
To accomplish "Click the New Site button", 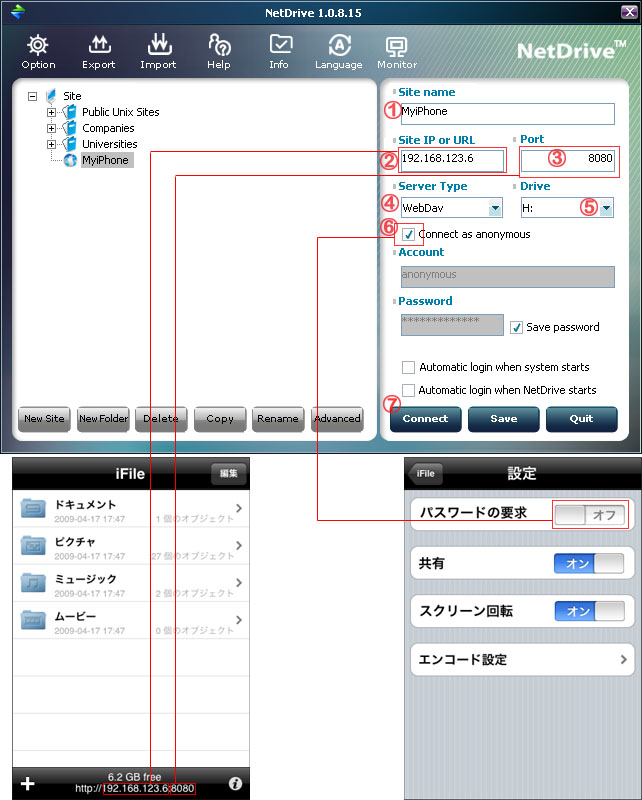I will [44, 419].
